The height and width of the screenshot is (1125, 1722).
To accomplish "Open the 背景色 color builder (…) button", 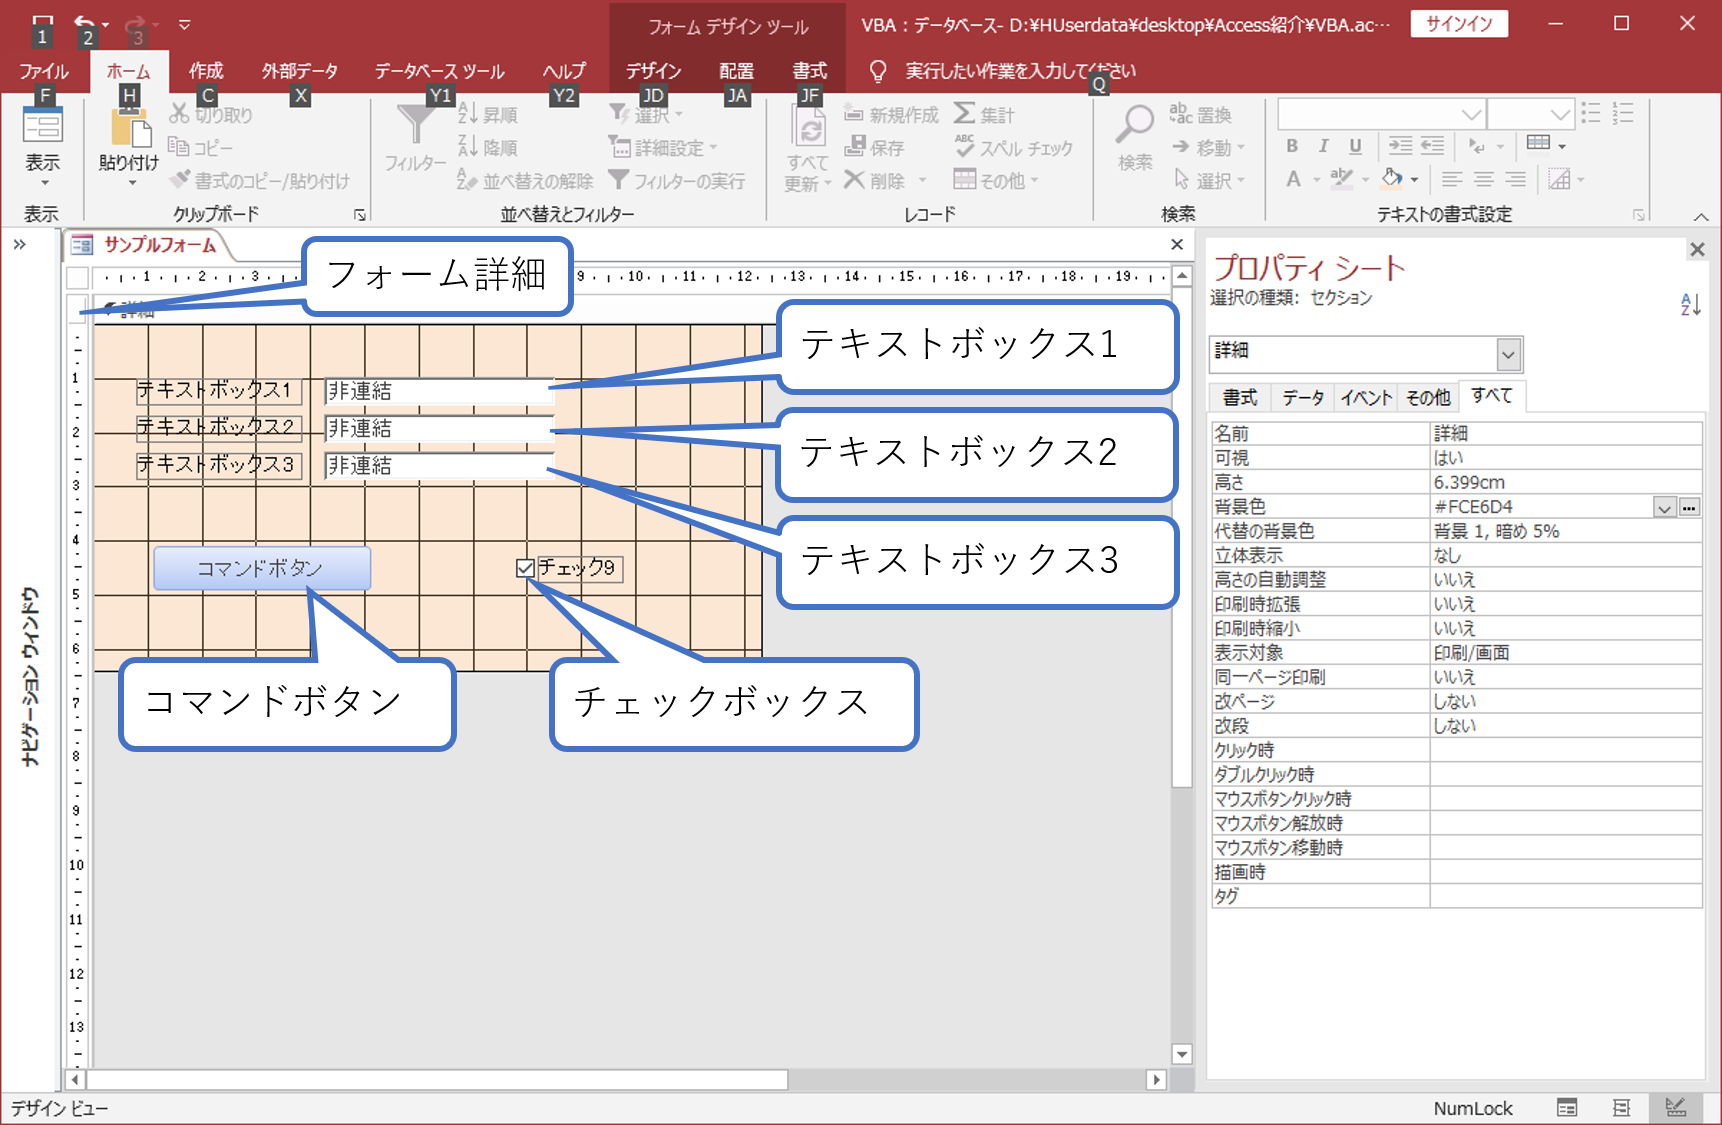I will (x=1689, y=508).
